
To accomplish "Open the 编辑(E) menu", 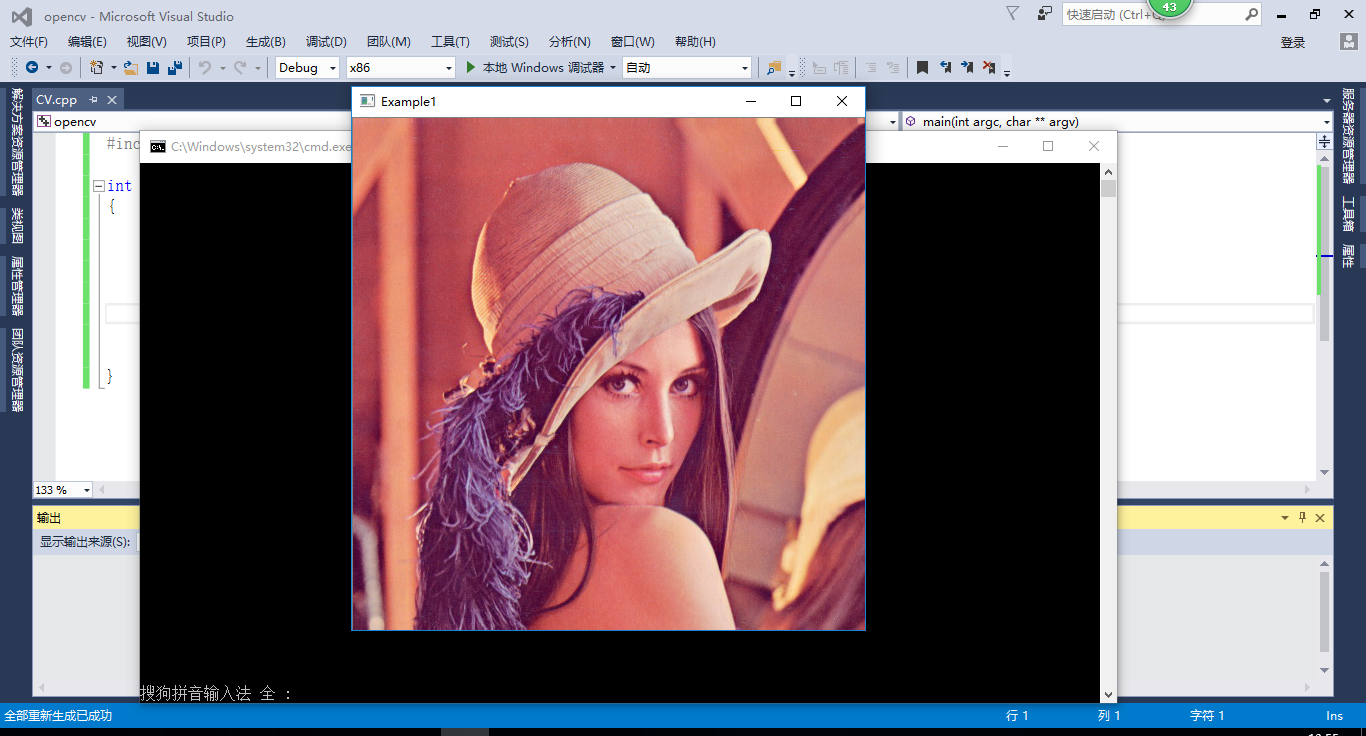I will 87,41.
